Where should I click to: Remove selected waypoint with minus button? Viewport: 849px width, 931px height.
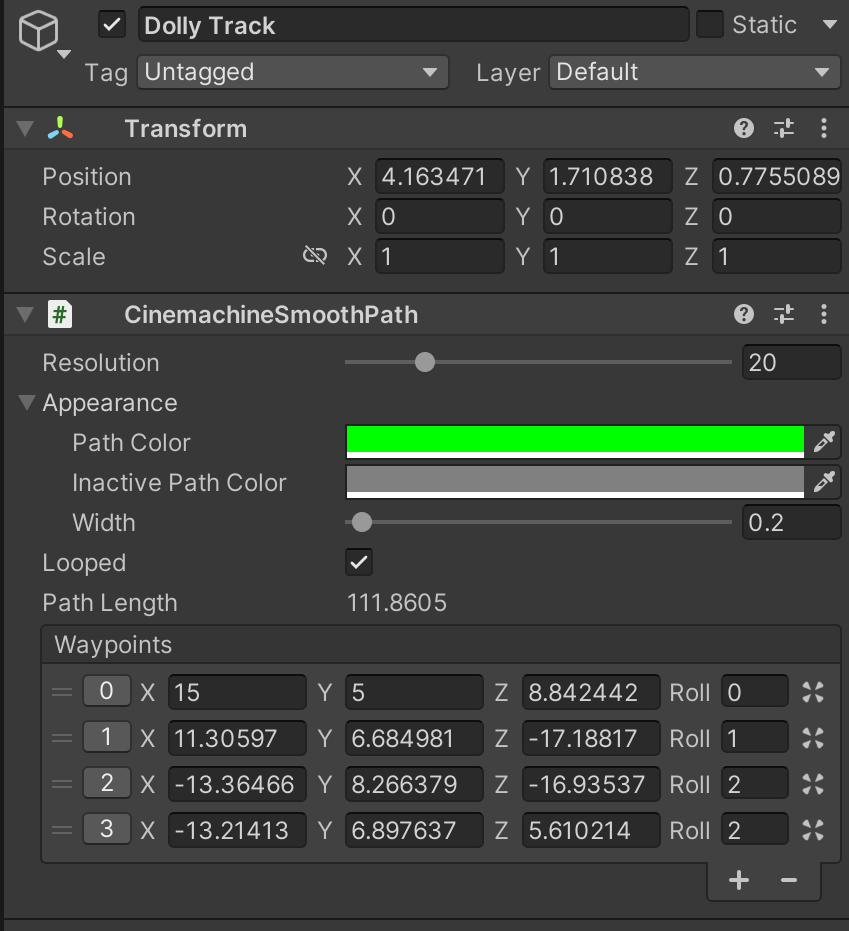point(788,880)
